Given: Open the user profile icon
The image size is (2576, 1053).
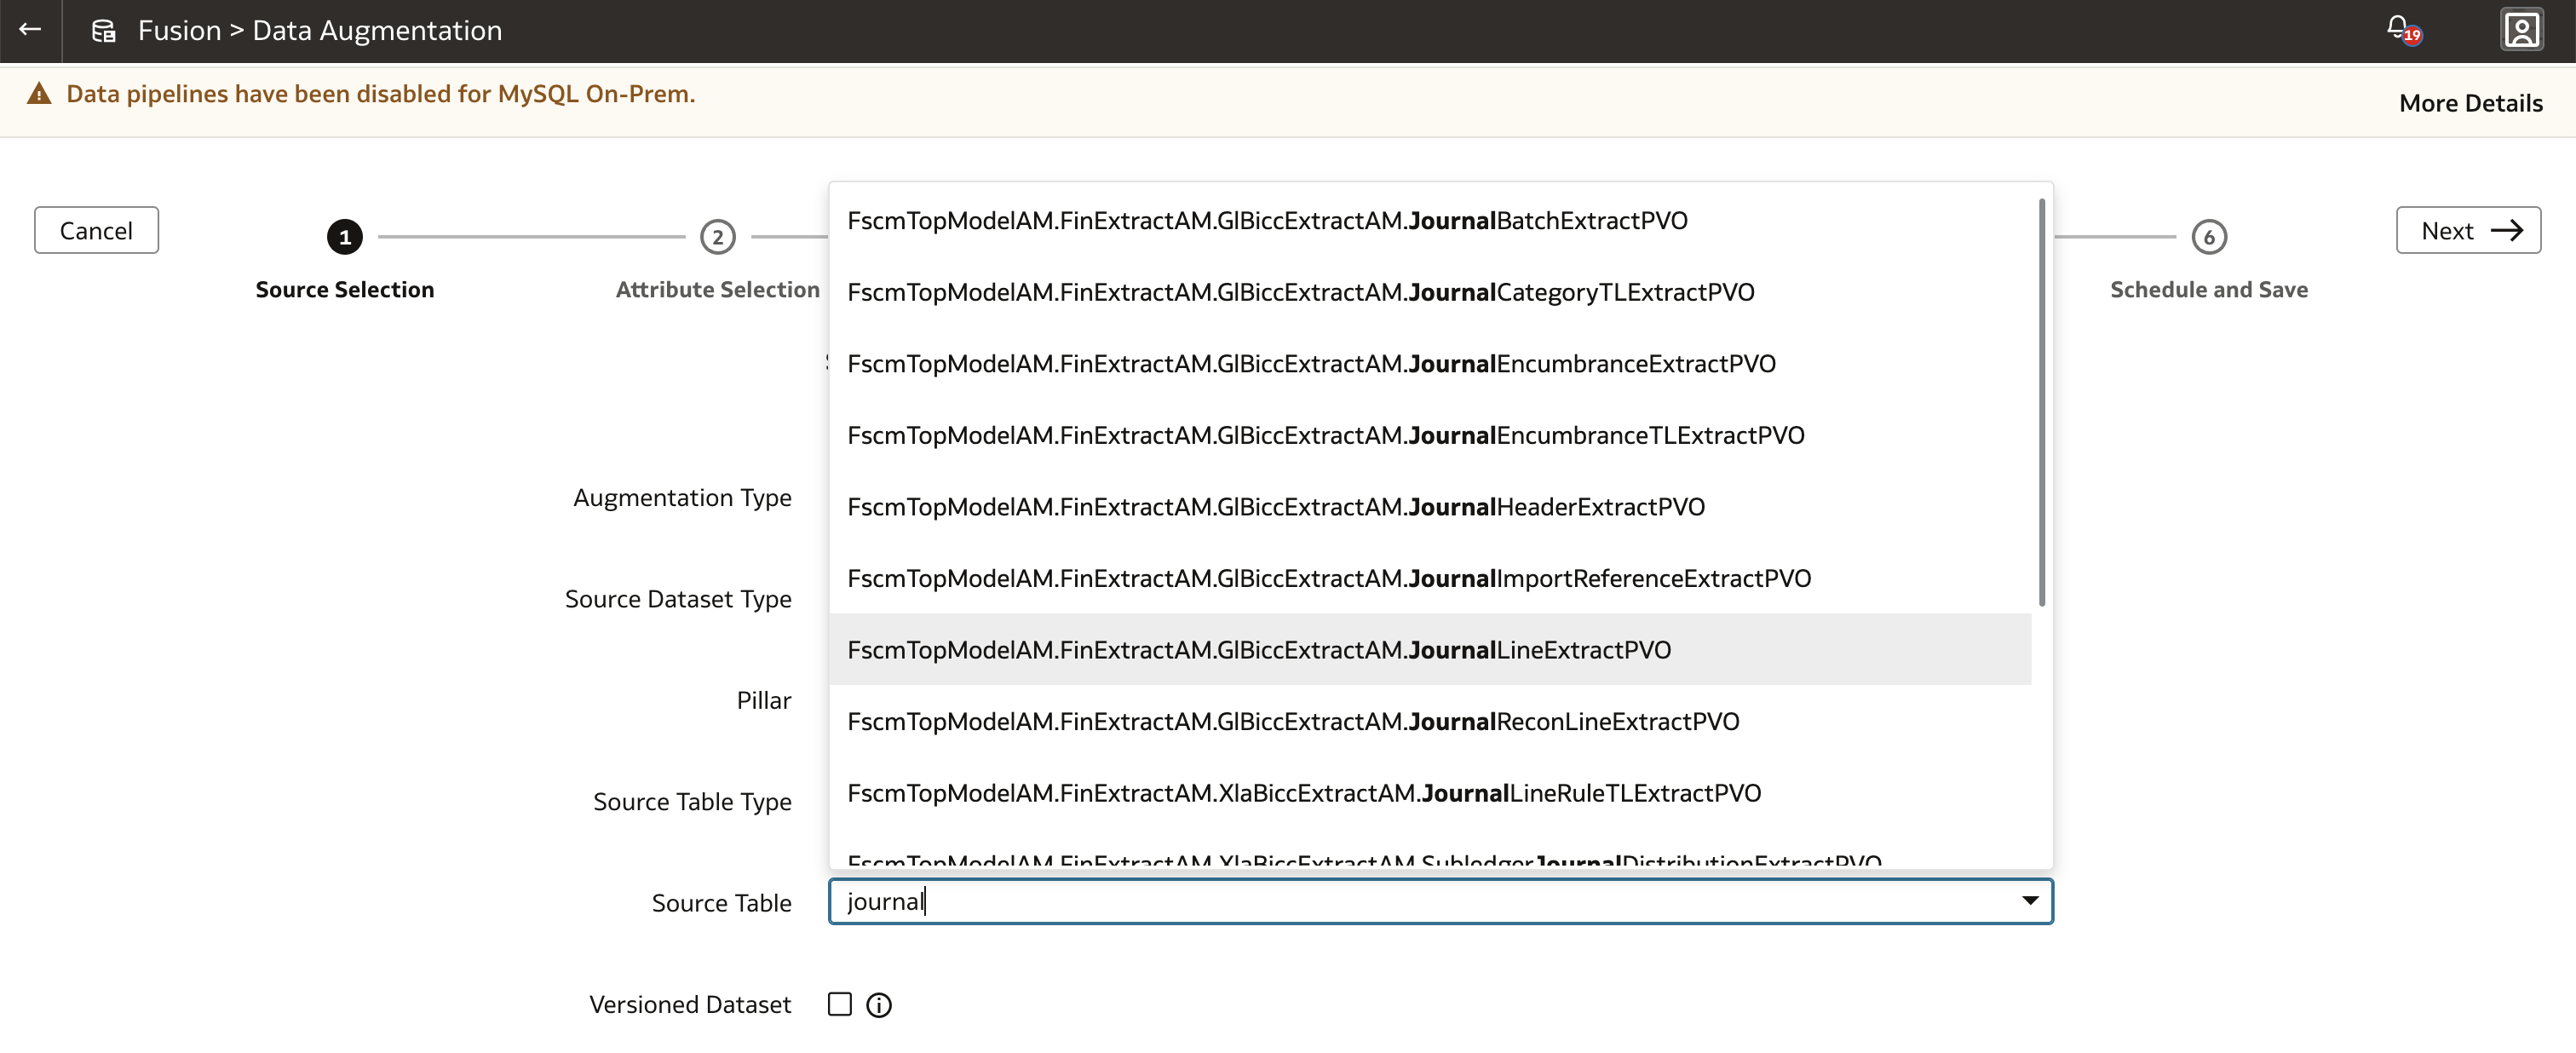Looking at the screenshot, I should [2521, 30].
